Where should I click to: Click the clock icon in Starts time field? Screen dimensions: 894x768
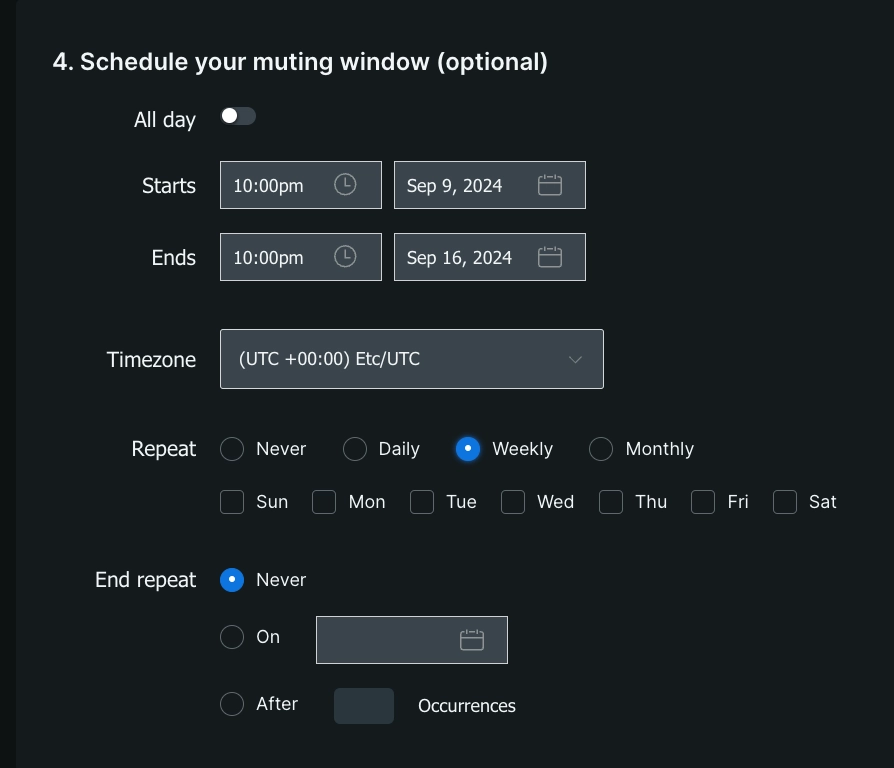point(345,185)
